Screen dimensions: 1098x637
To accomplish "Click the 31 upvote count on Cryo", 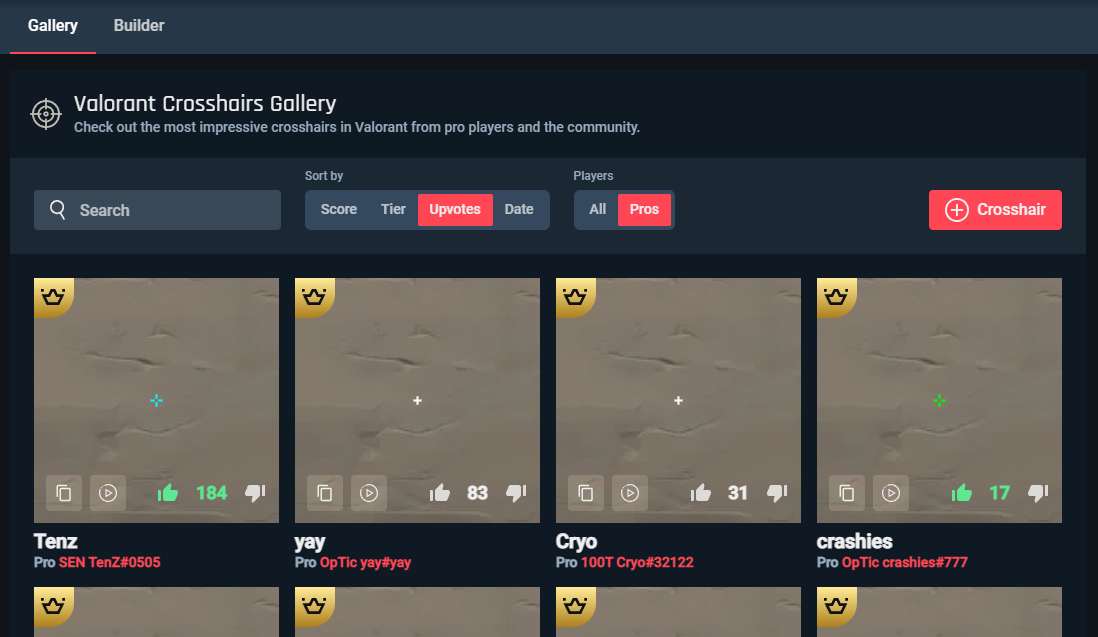I will (737, 493).
